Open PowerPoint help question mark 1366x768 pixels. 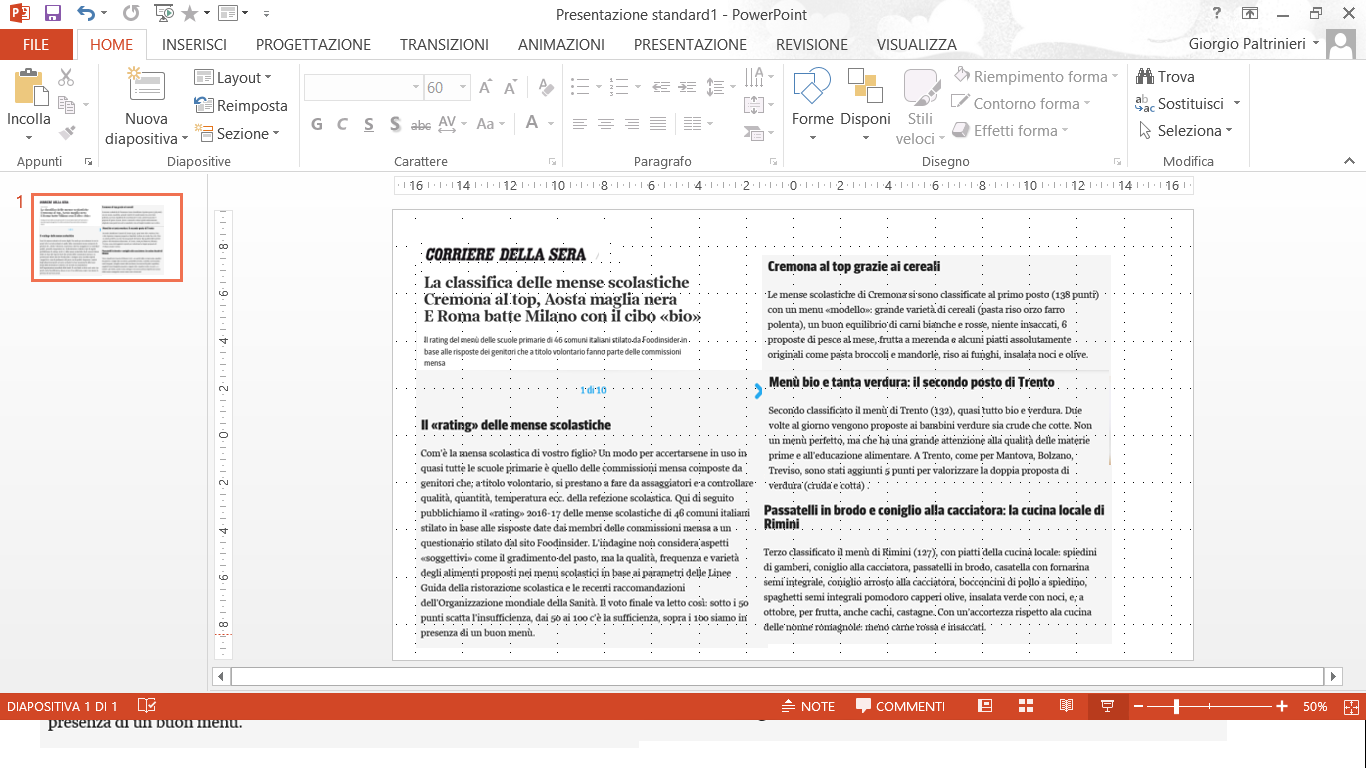(x=1216, y=13)
